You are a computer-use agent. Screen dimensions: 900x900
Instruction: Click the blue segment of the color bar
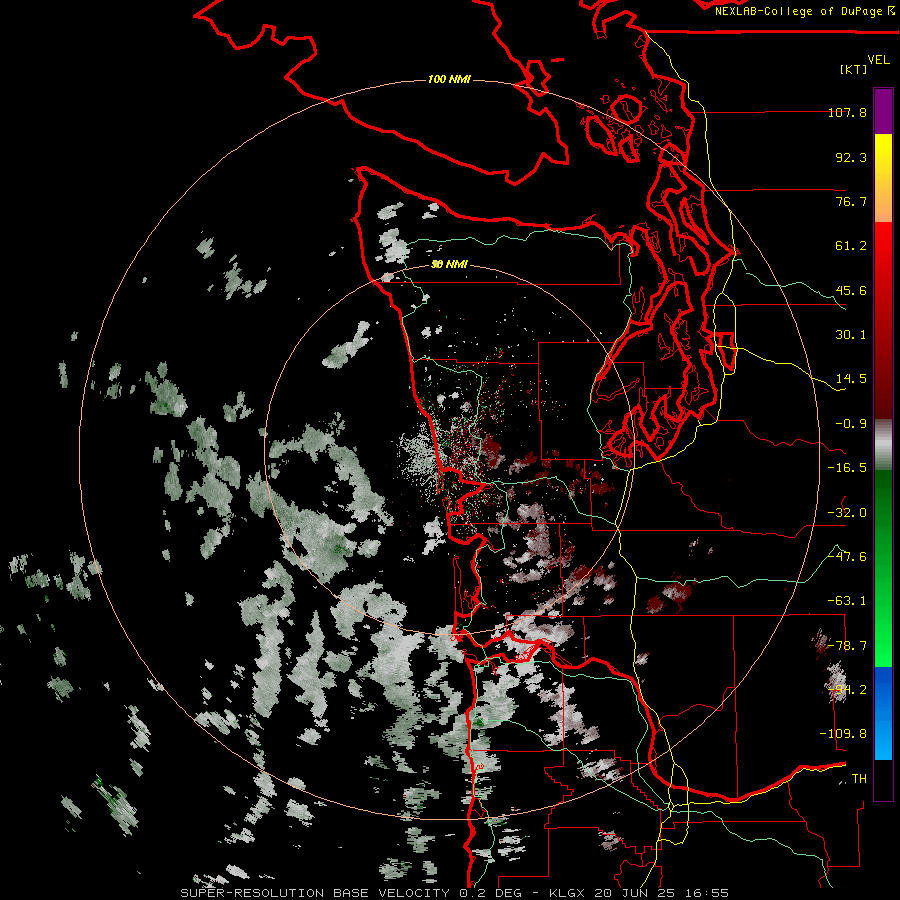click(x=883, y=713)
